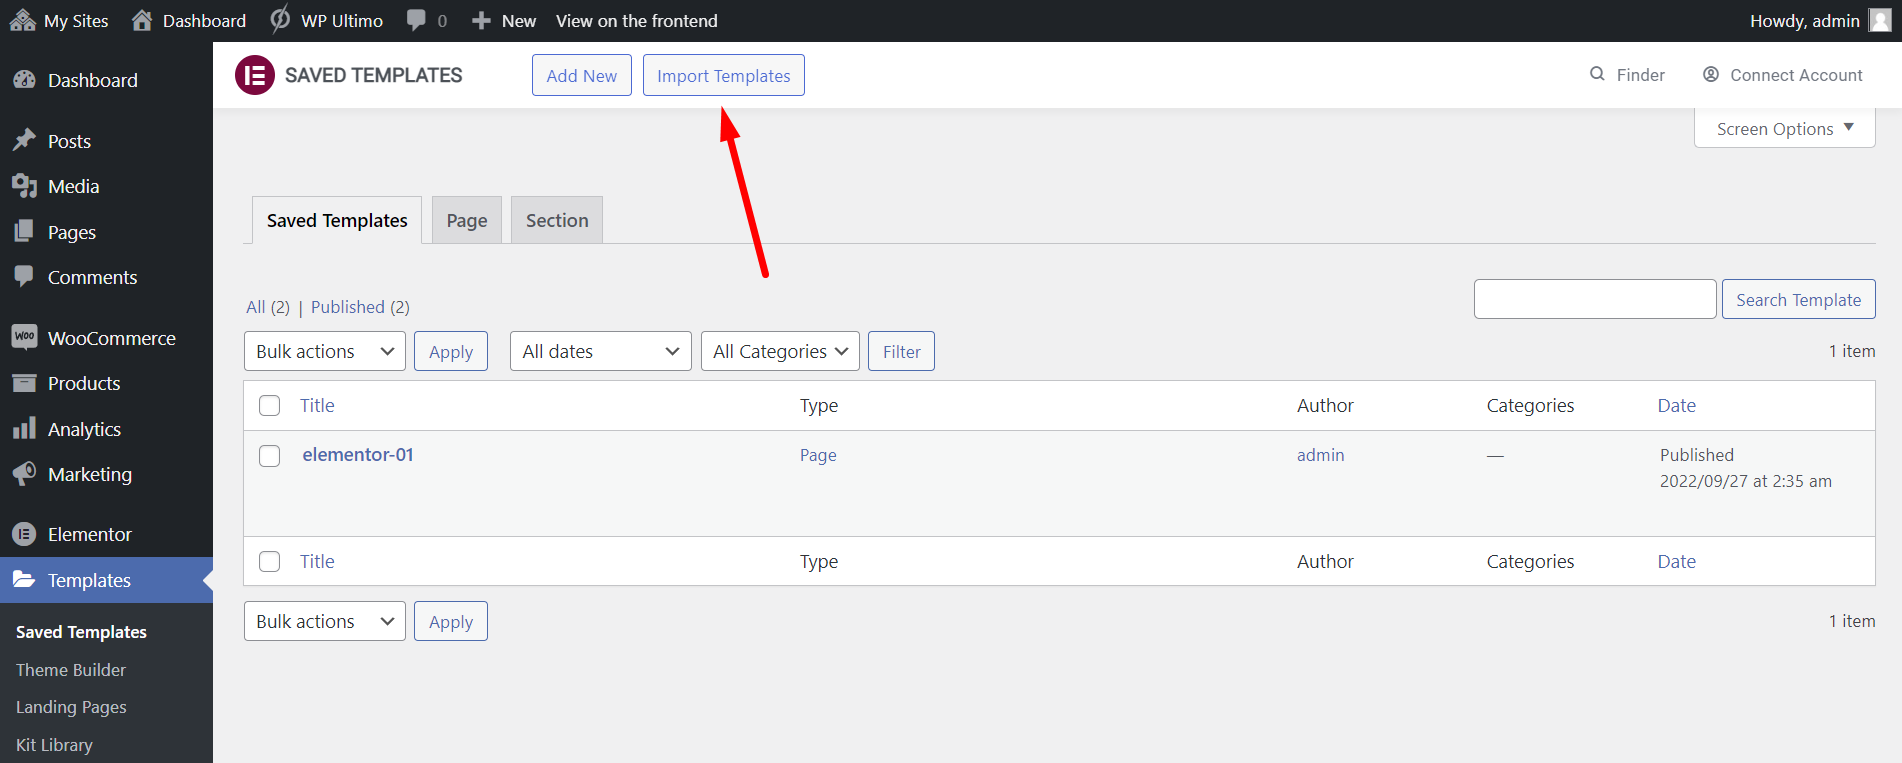Open the top Bulk actions dropdown
This screenshot has width=1902, height=763.
[324, 351]
